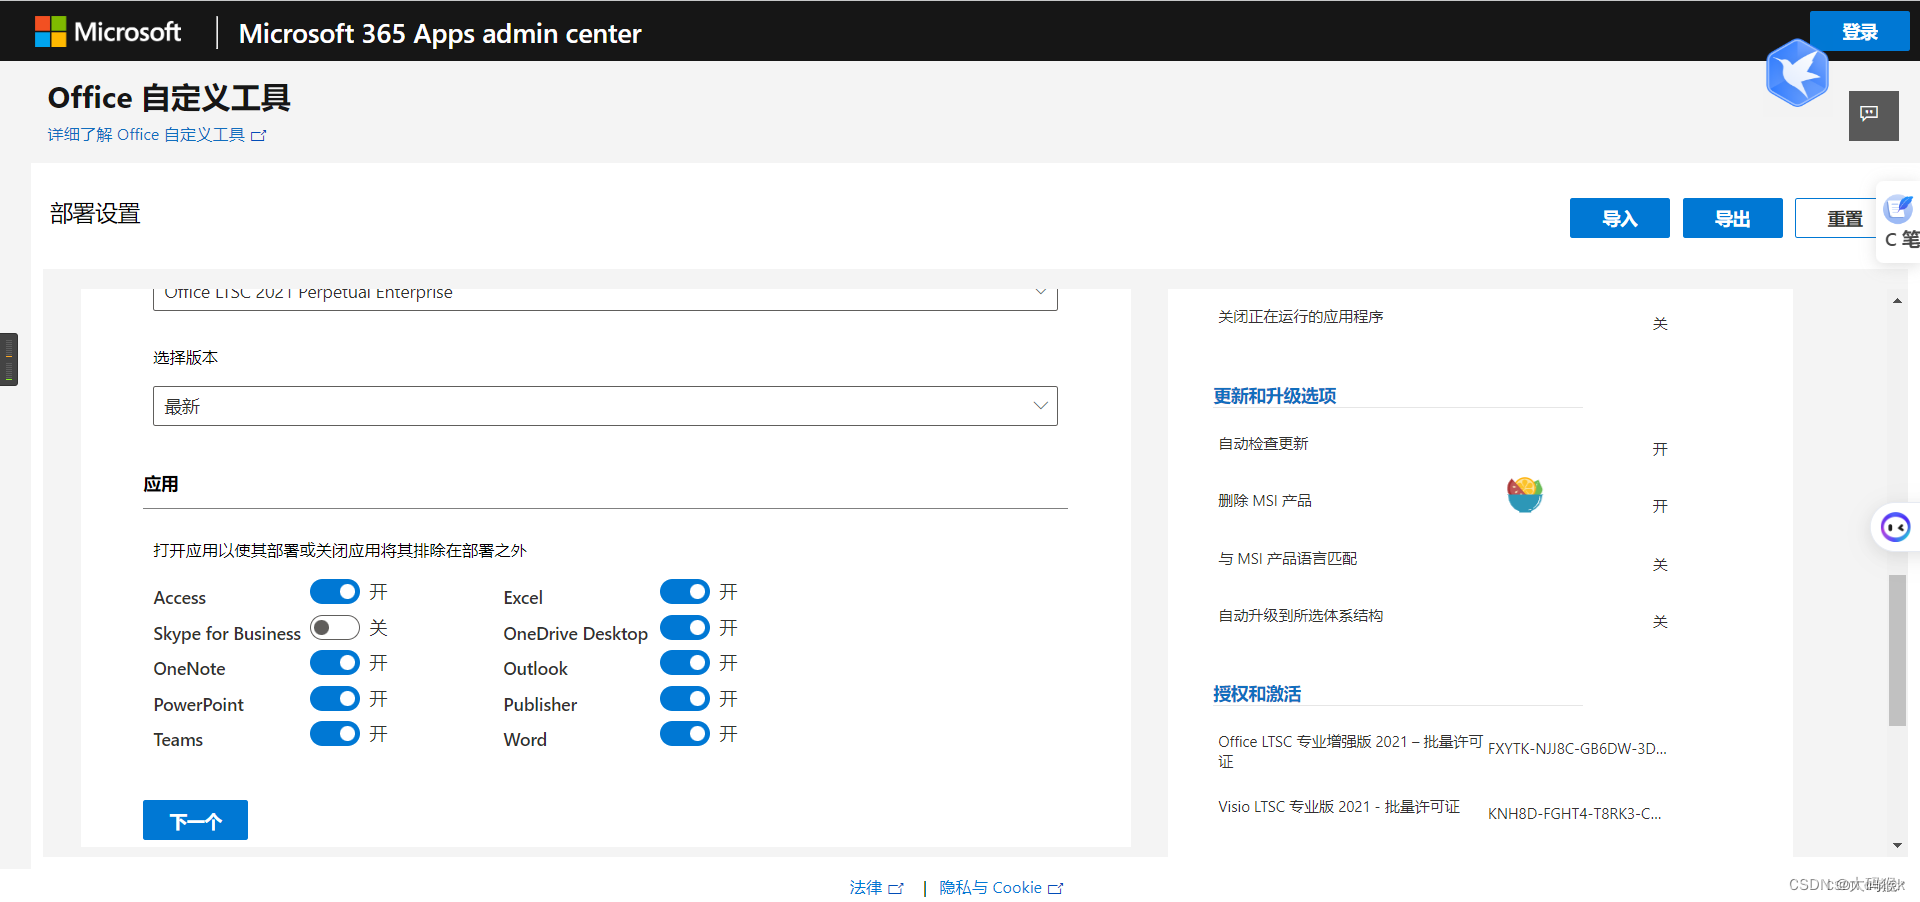The image size is (1920, 902).
Task: Click the purple robot face floating icon
Action: click(x=1895, y=527)
